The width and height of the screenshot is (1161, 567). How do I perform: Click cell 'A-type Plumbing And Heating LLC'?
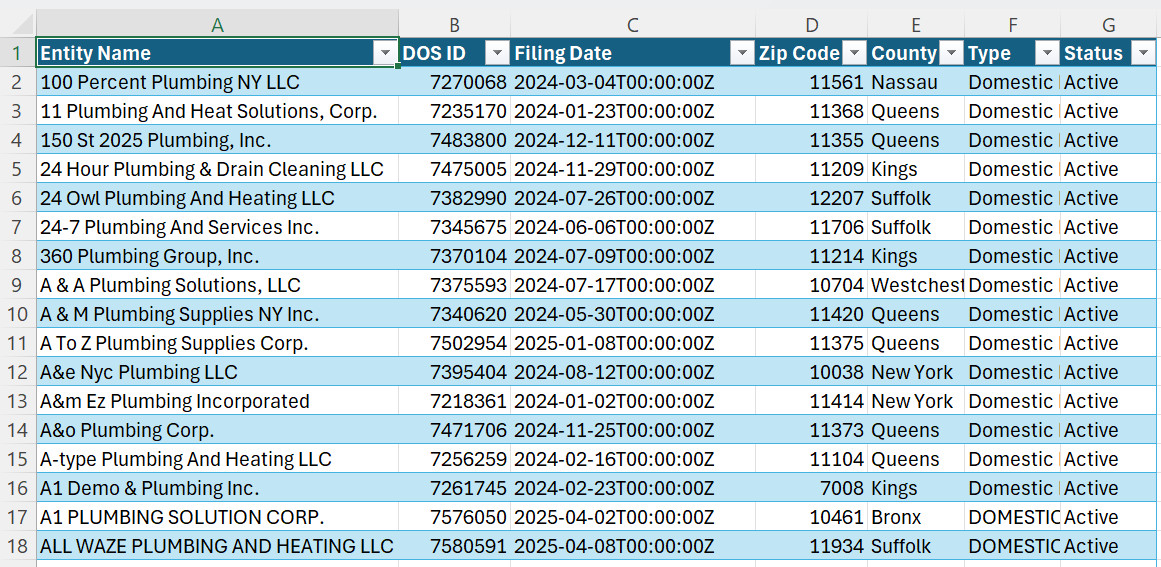[217, 459]
